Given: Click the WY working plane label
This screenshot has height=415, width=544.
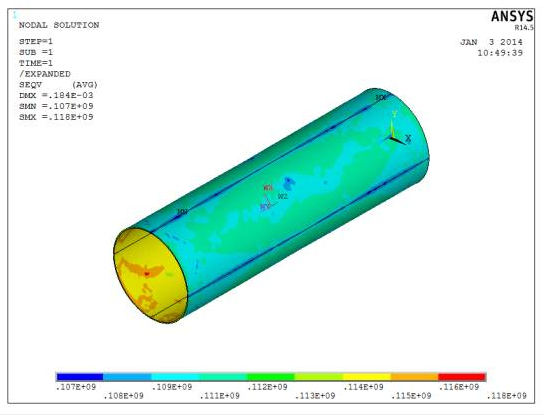Looking at the screenshot, I should pos(265,206).
